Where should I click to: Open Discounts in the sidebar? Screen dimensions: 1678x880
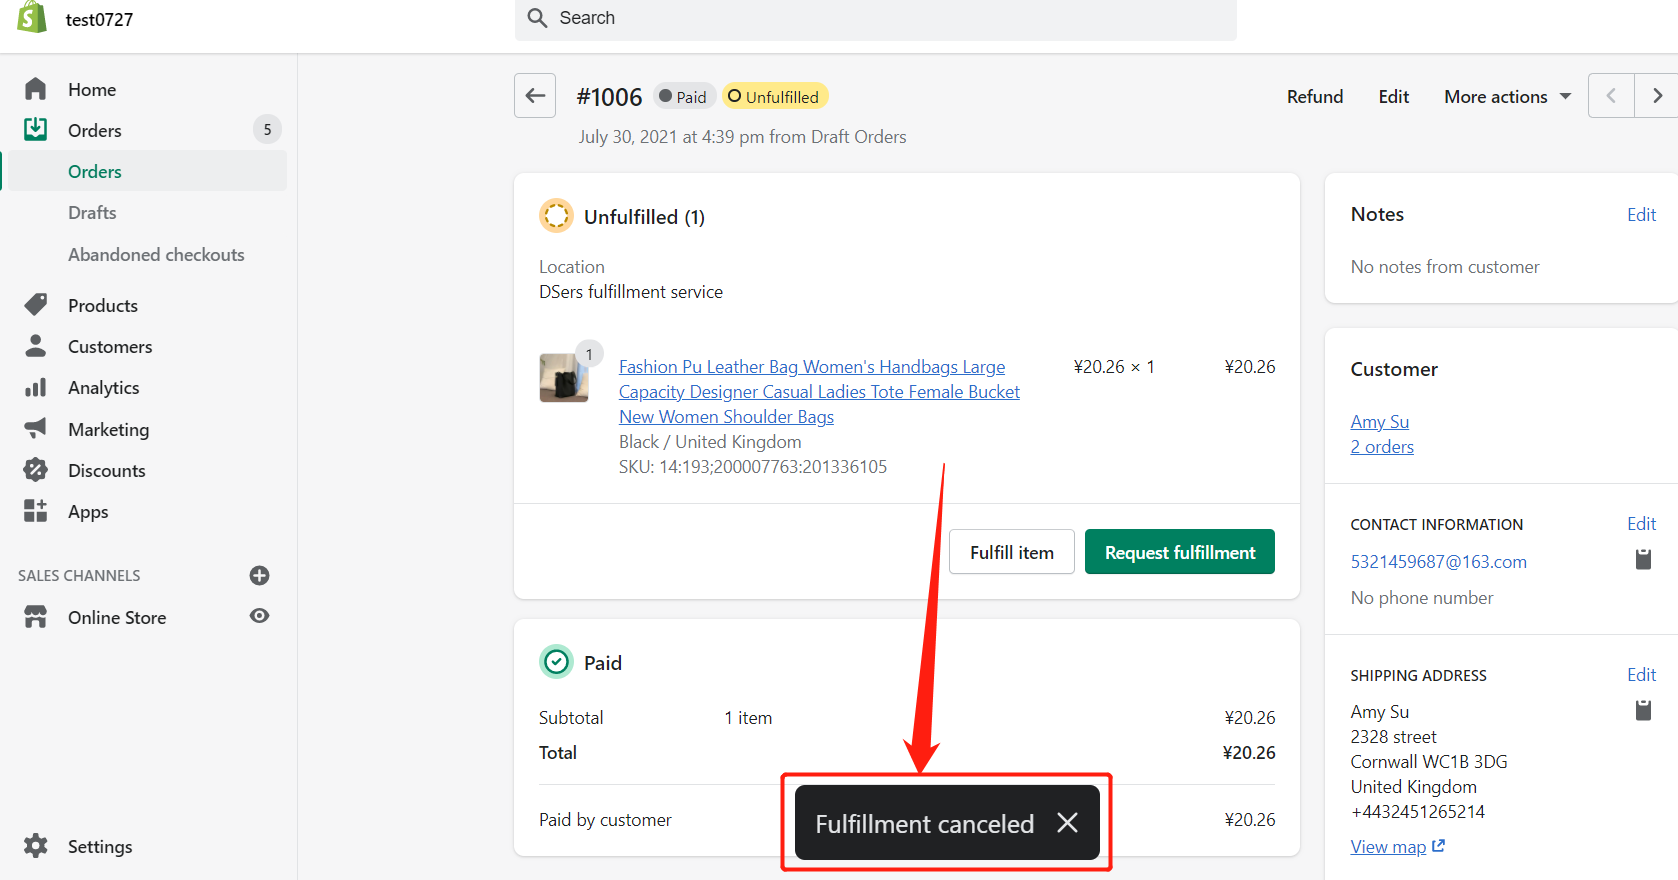107,471
